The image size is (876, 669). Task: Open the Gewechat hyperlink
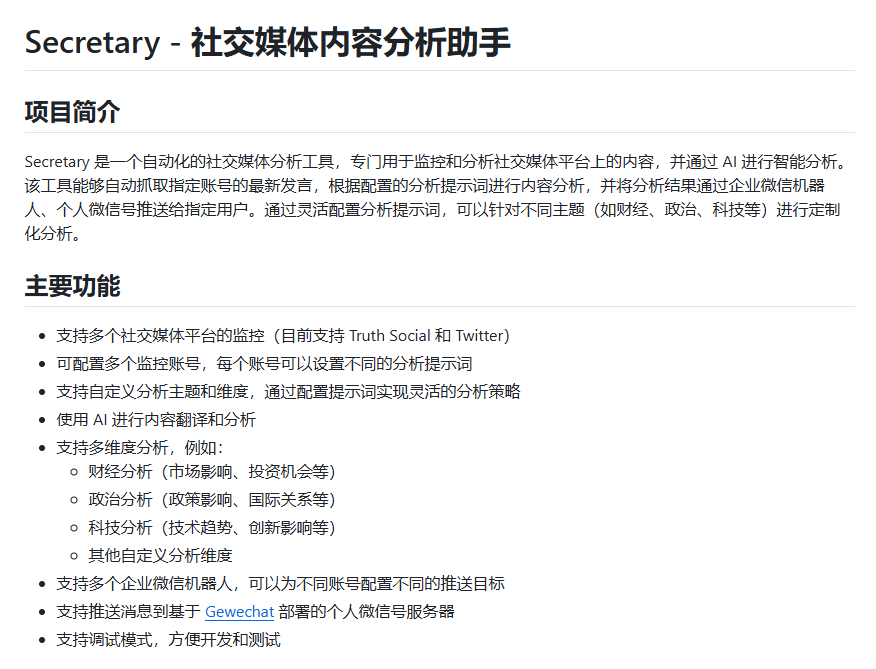(x=239, y=612)
